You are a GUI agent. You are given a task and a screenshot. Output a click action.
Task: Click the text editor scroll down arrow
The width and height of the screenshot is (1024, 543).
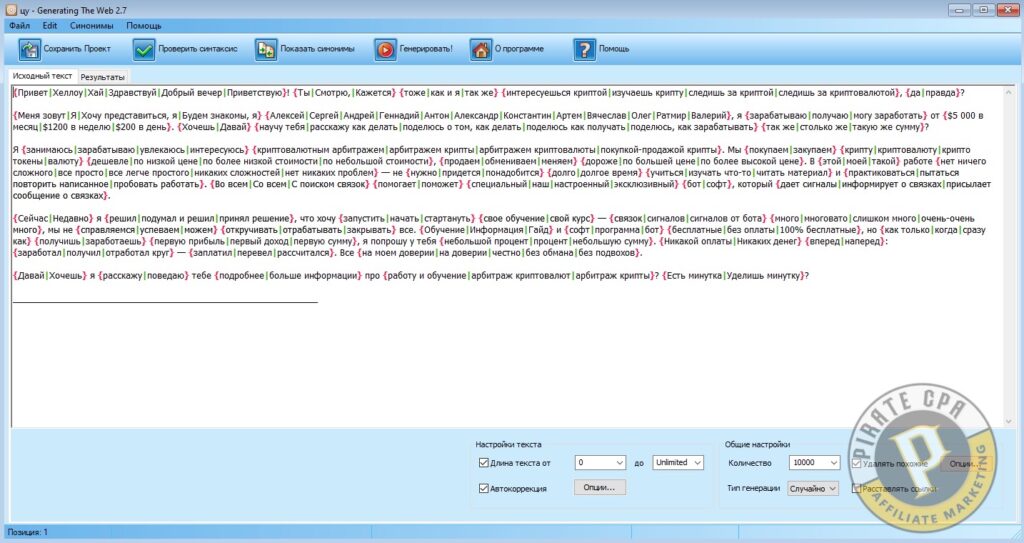coord(1009,422)
